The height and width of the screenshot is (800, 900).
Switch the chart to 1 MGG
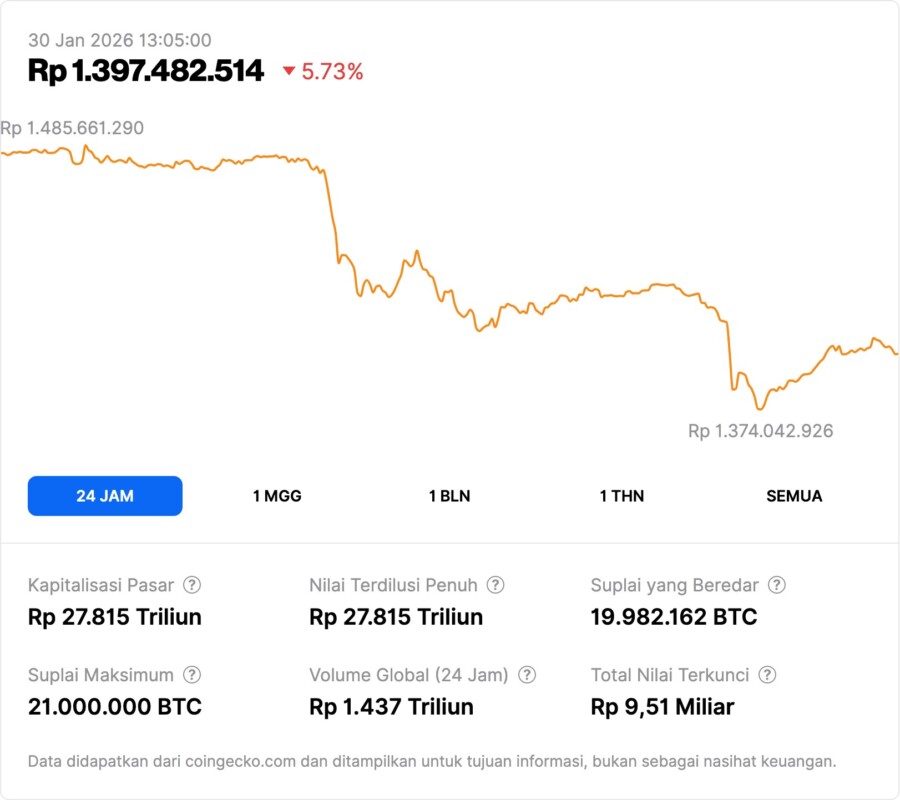click(277, 496)
